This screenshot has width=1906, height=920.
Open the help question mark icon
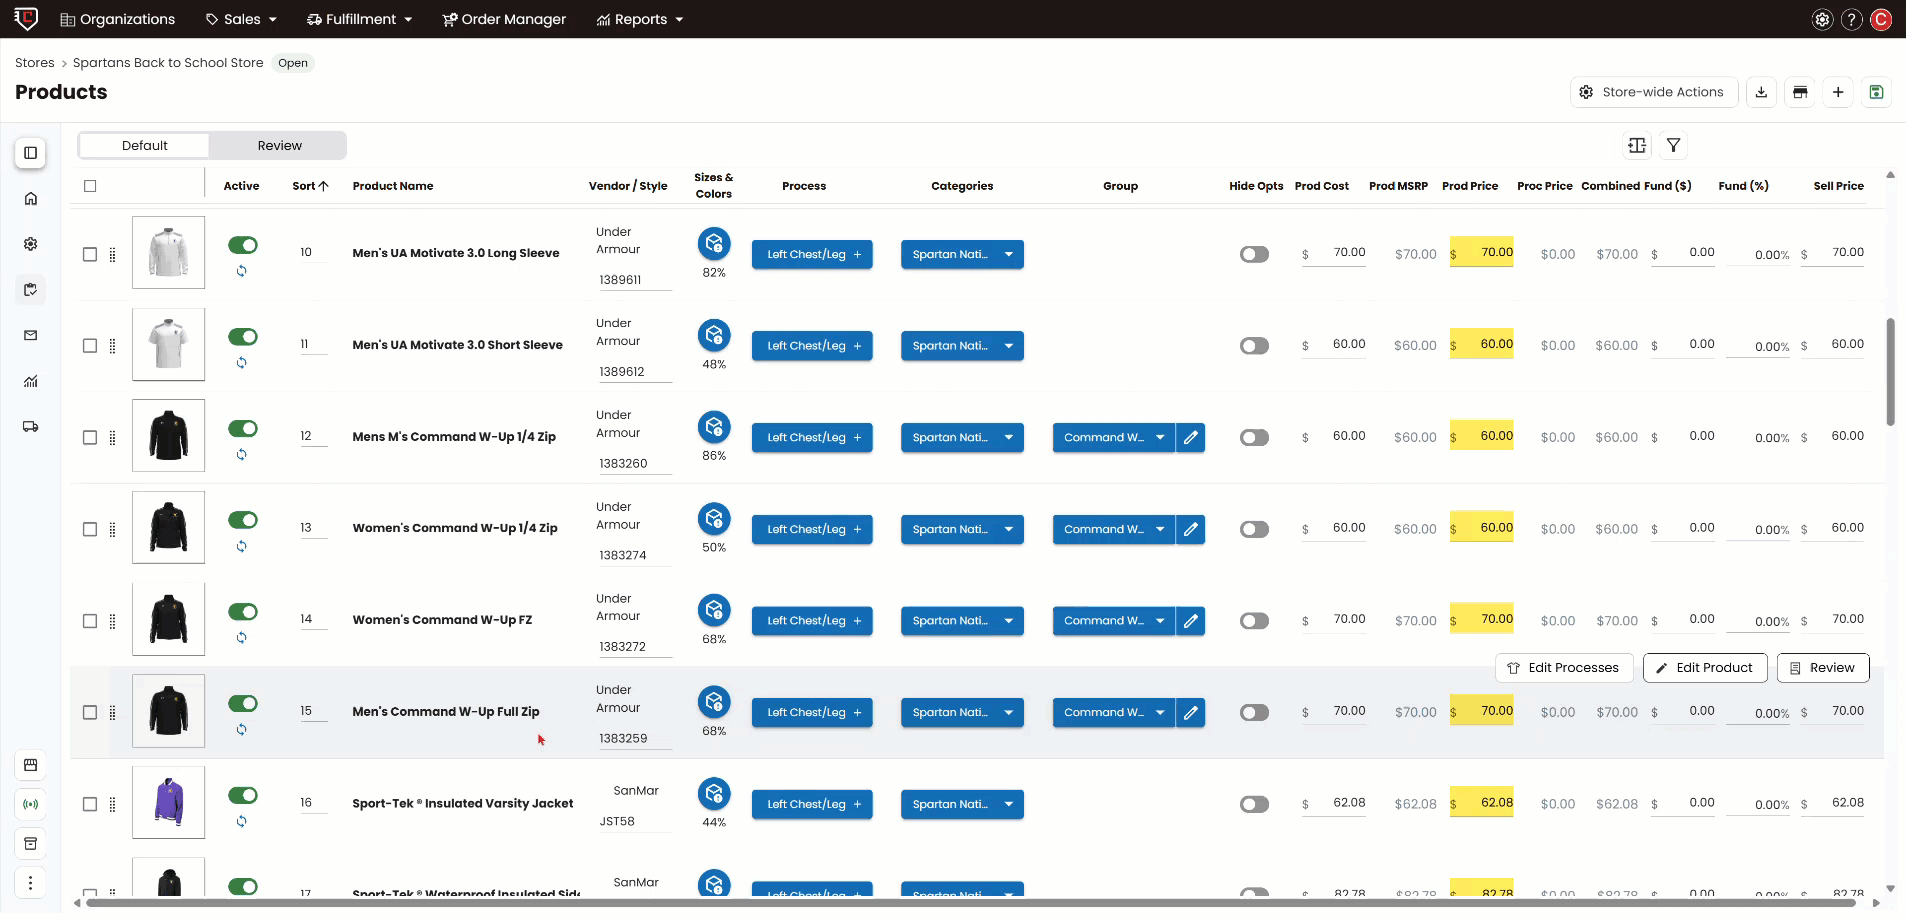click(x=1852, y=19)
